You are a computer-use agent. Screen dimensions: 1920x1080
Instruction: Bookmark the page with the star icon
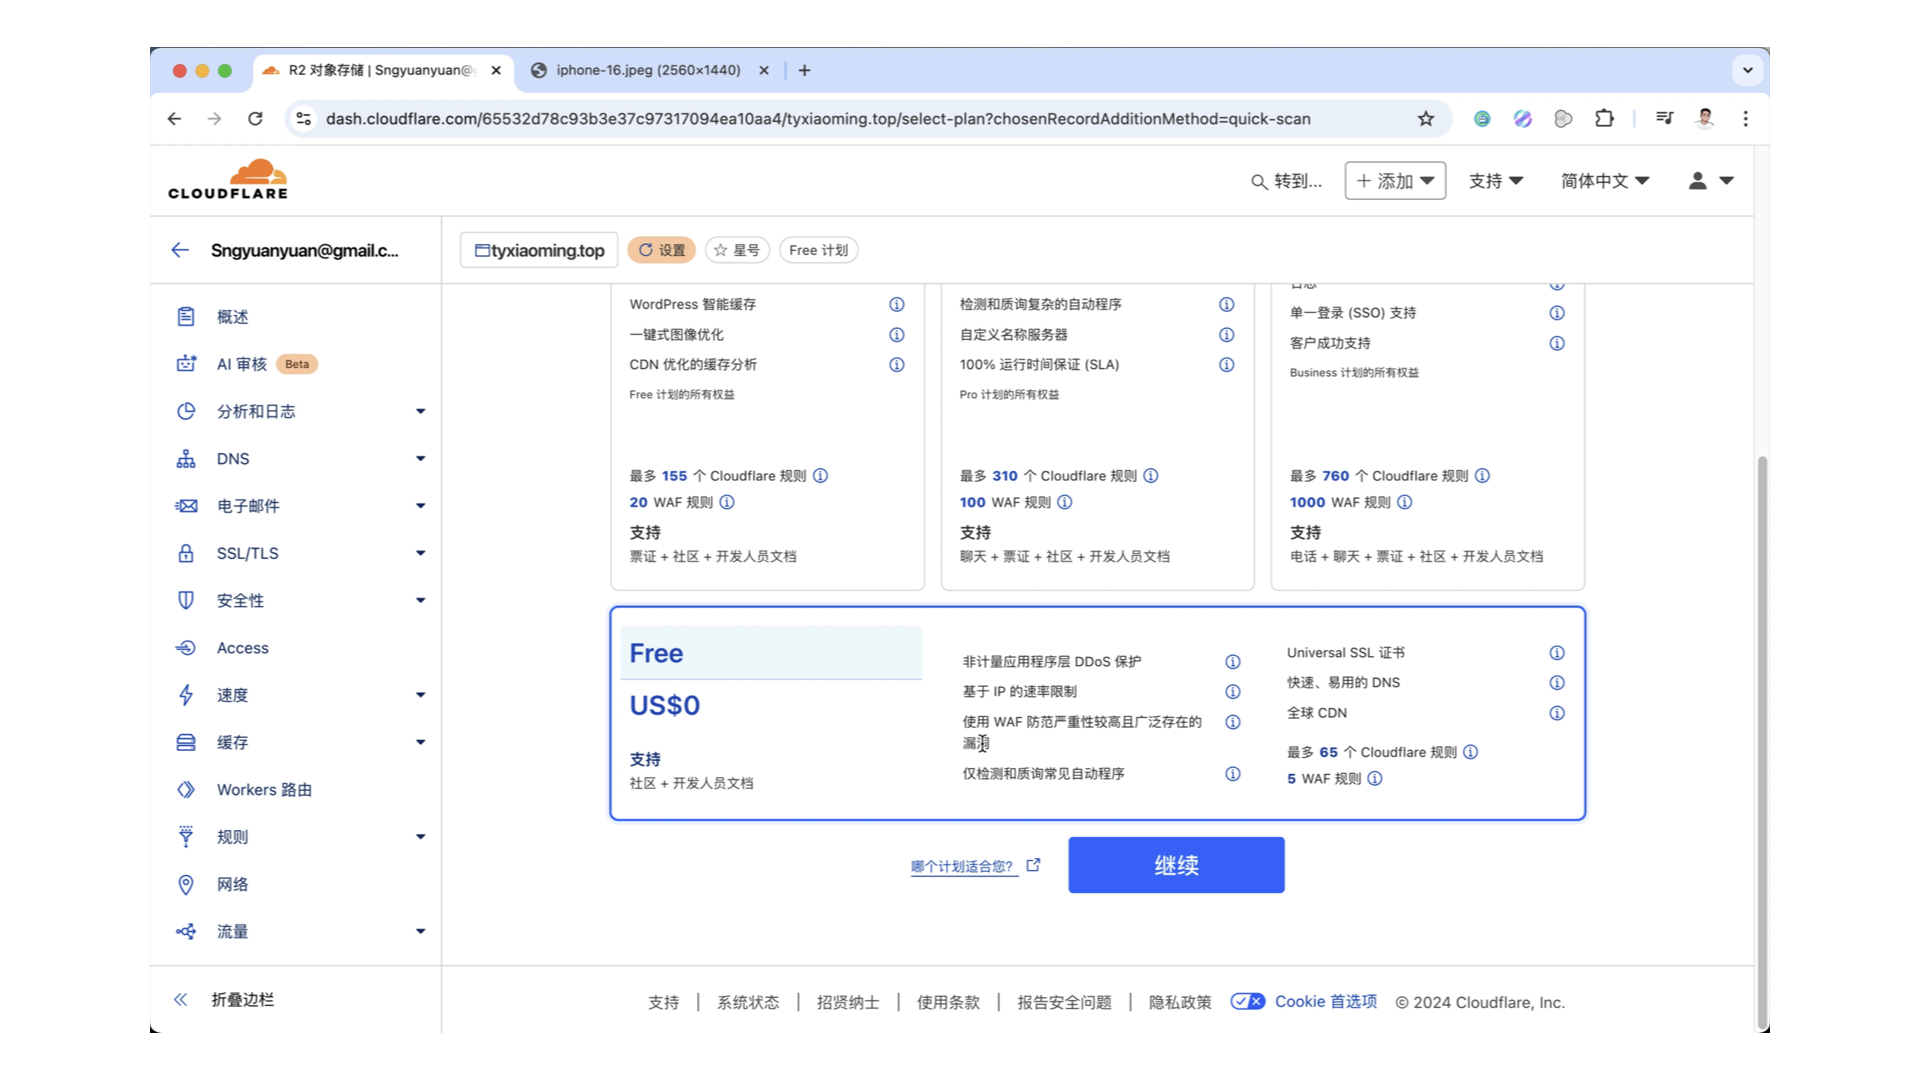coord(1426,119)
